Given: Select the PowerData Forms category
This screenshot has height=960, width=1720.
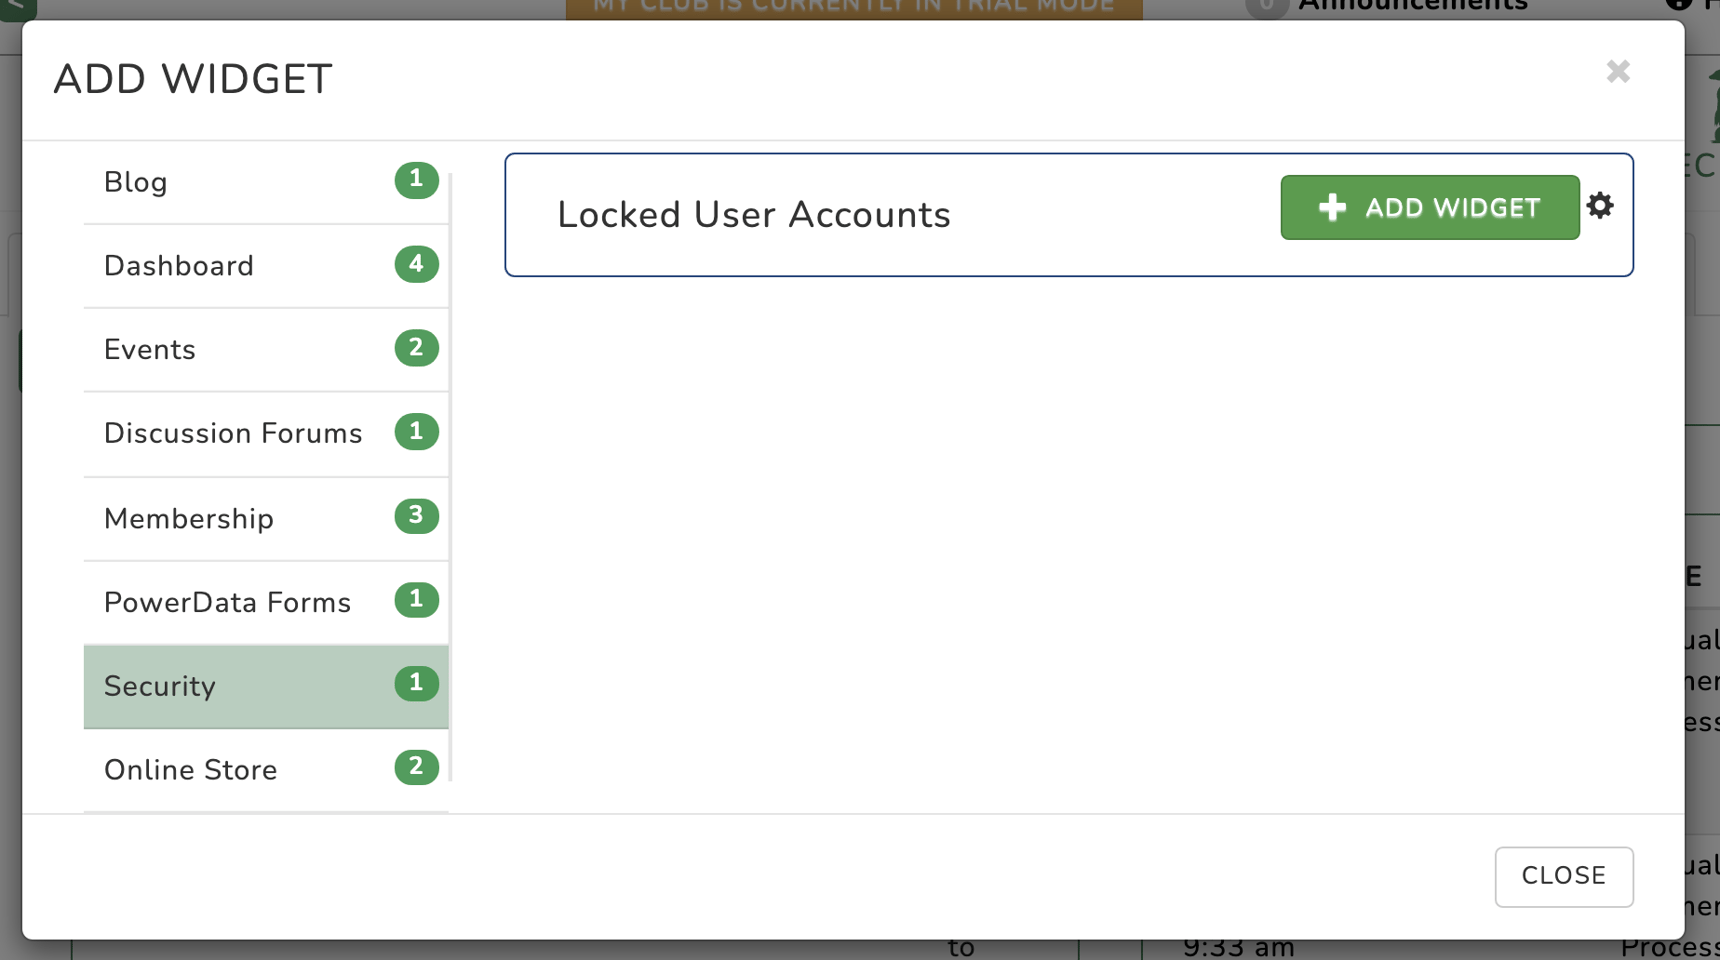Looking at the screenshot, I should tap(227, 601).
